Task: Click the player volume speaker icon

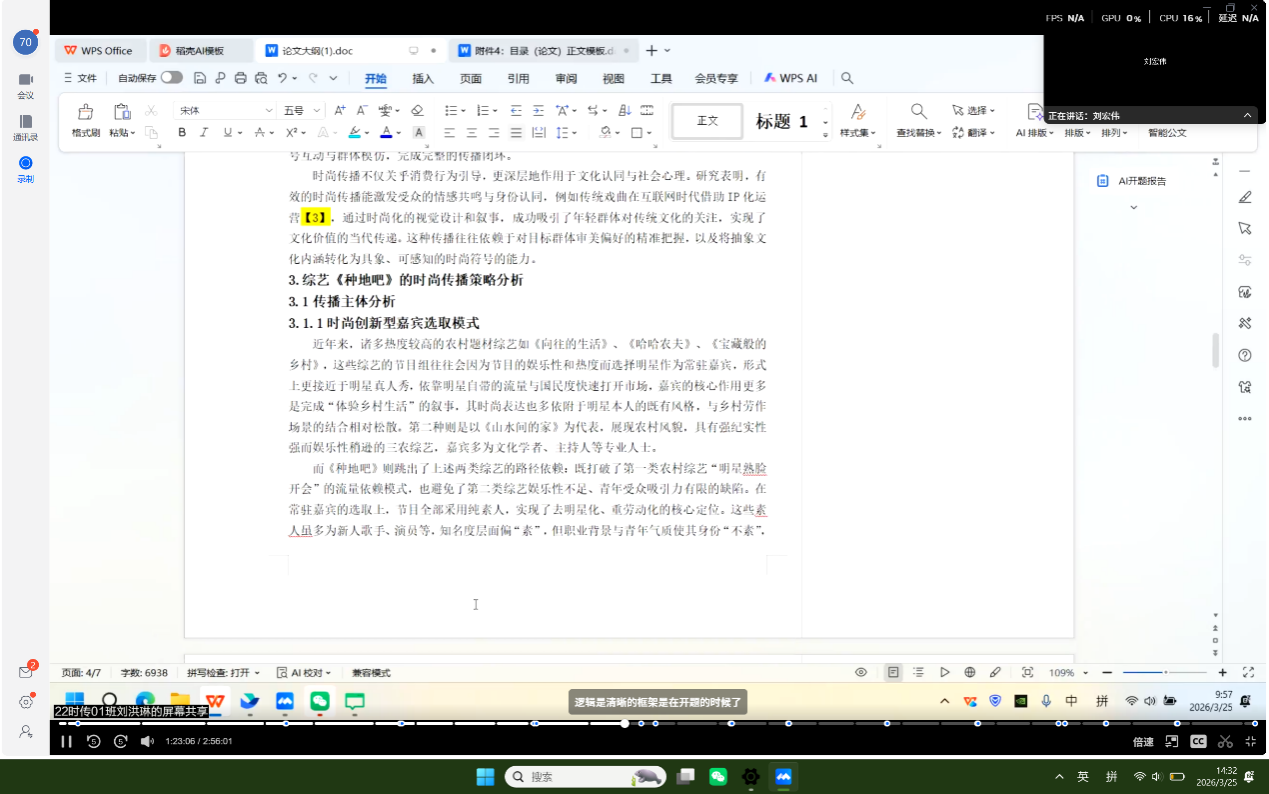Action: [147, 741]
